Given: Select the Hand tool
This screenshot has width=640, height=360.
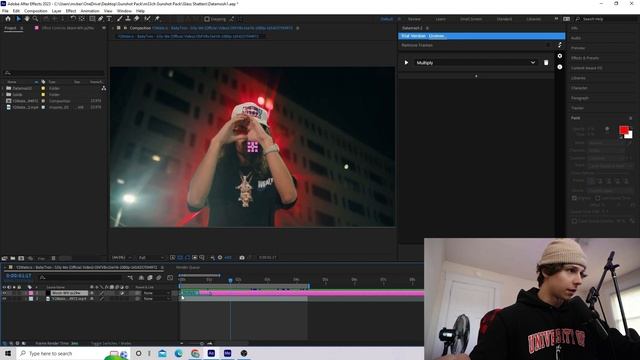Looking at the screenshot, I should [x=27, y=19].
